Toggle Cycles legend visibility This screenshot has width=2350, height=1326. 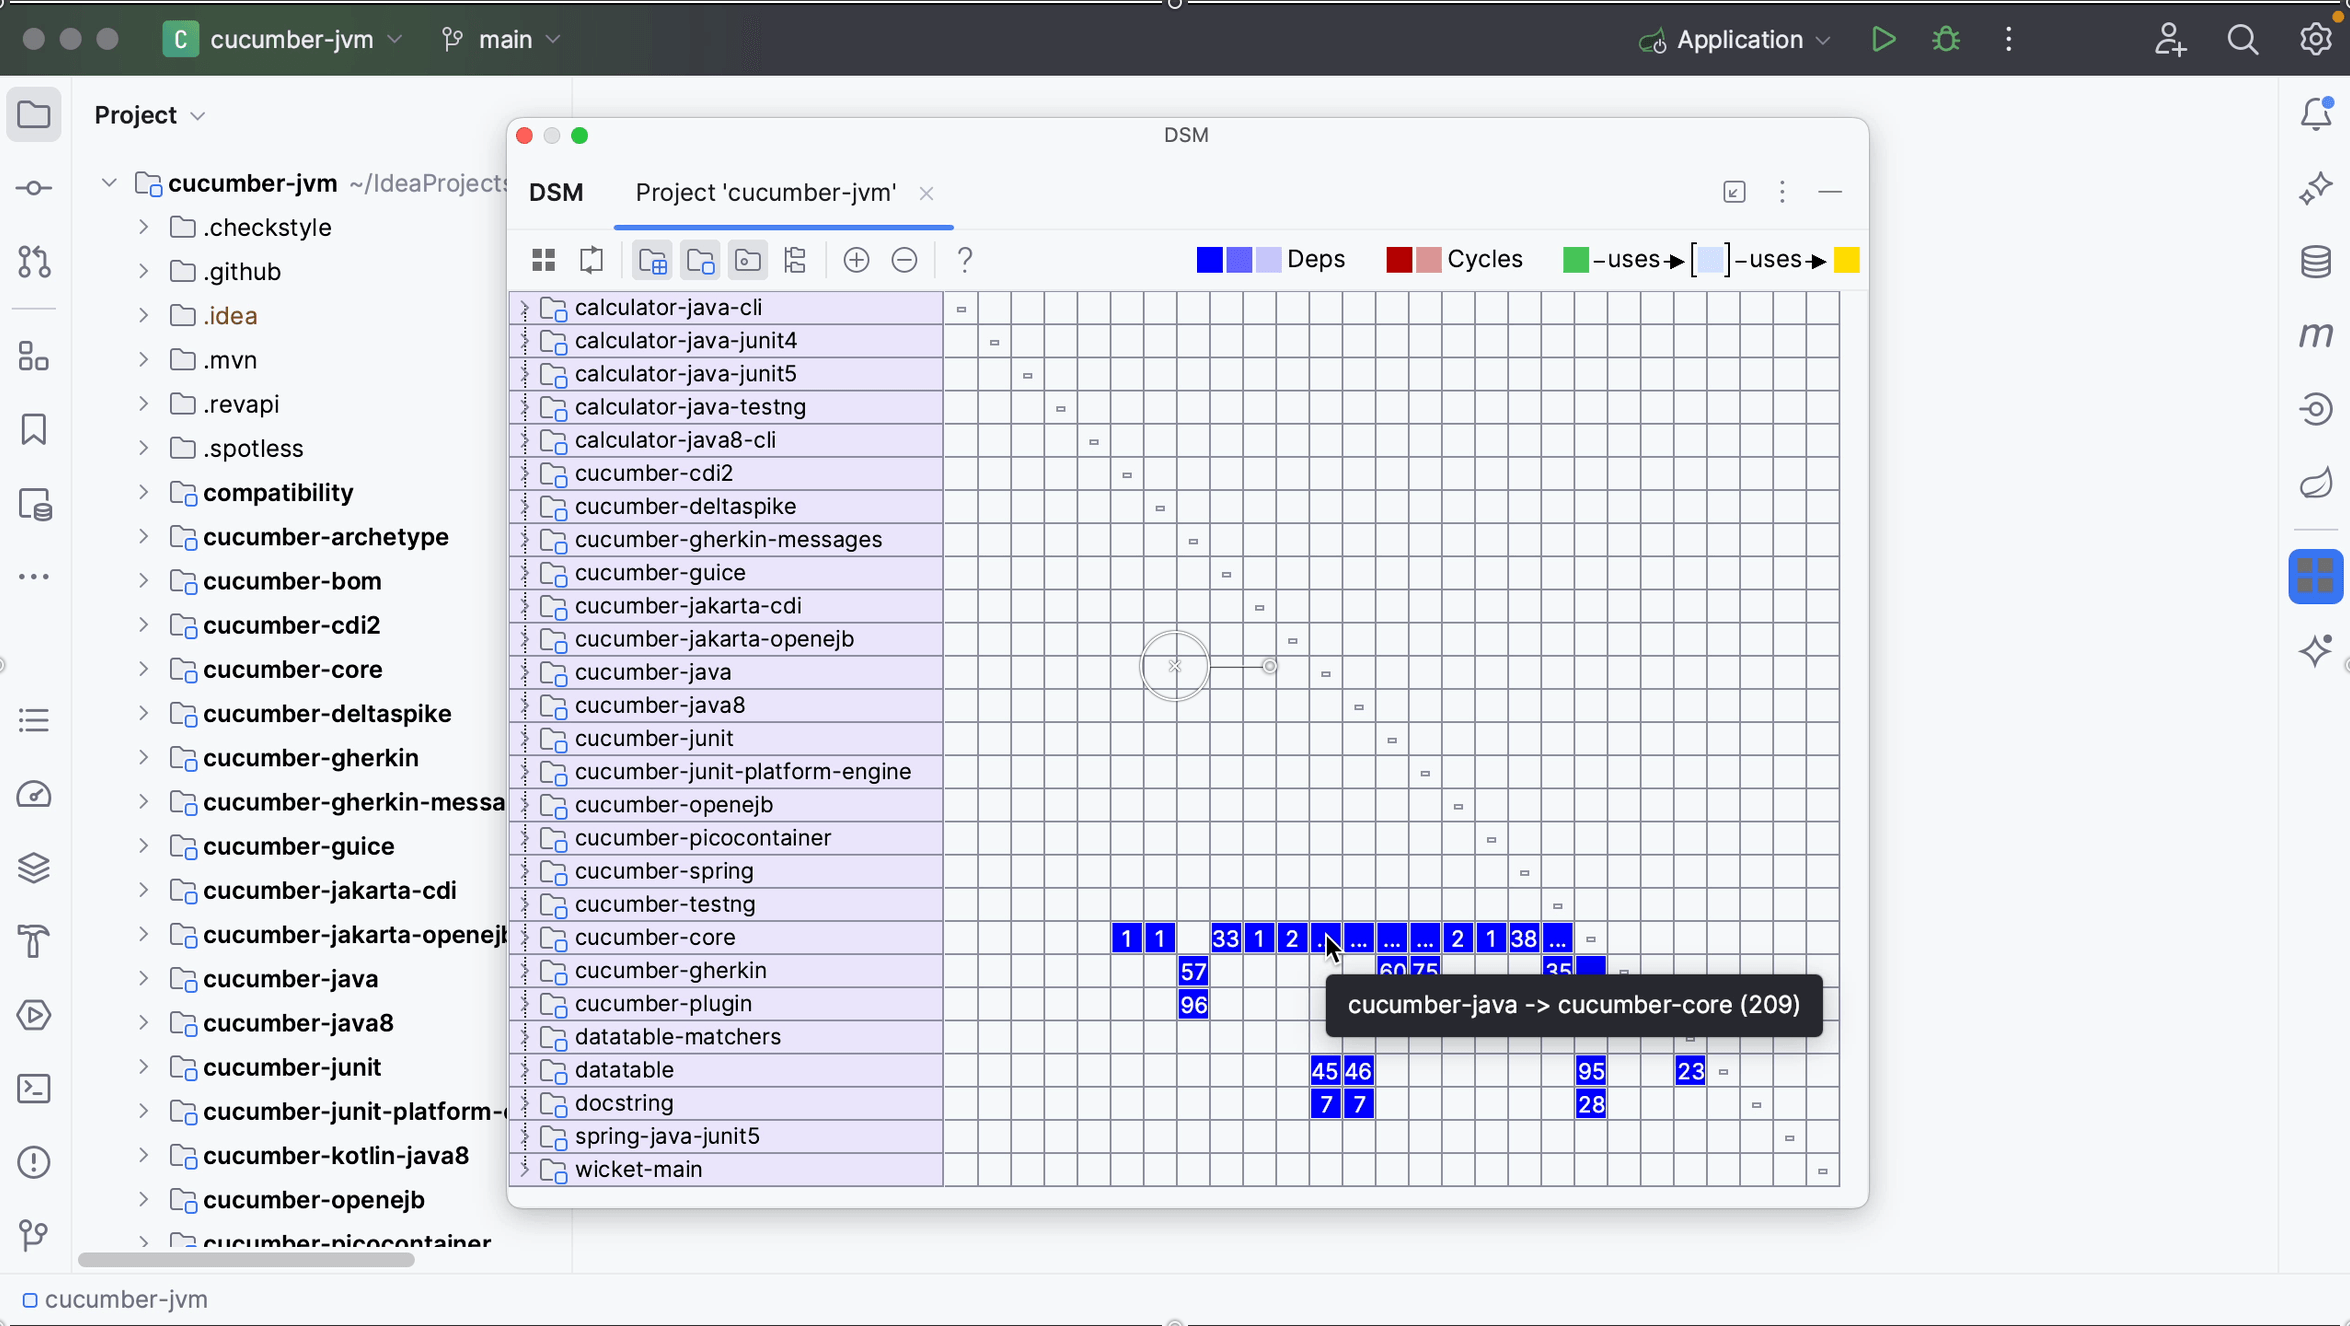[1483, 260]
